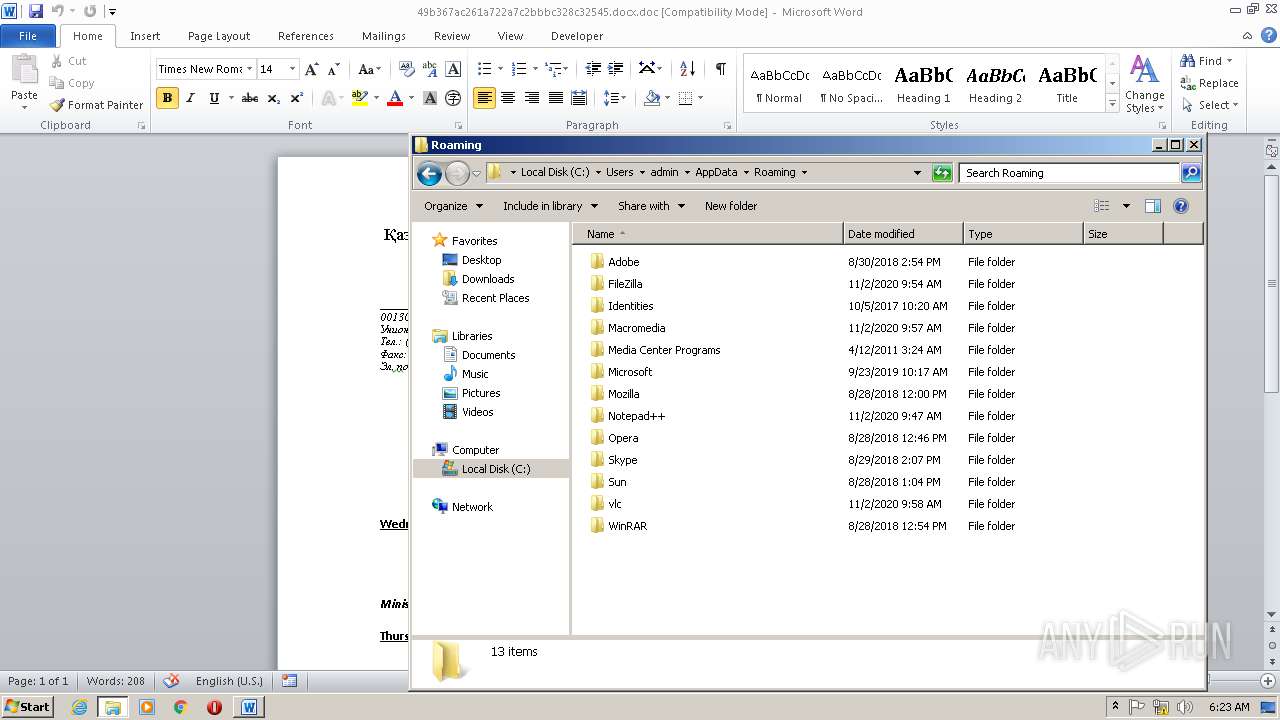This screenshot has height=720, width=1280.
Task: Click the Back arrow in Roaming window
Action: (x=429, y=173)
